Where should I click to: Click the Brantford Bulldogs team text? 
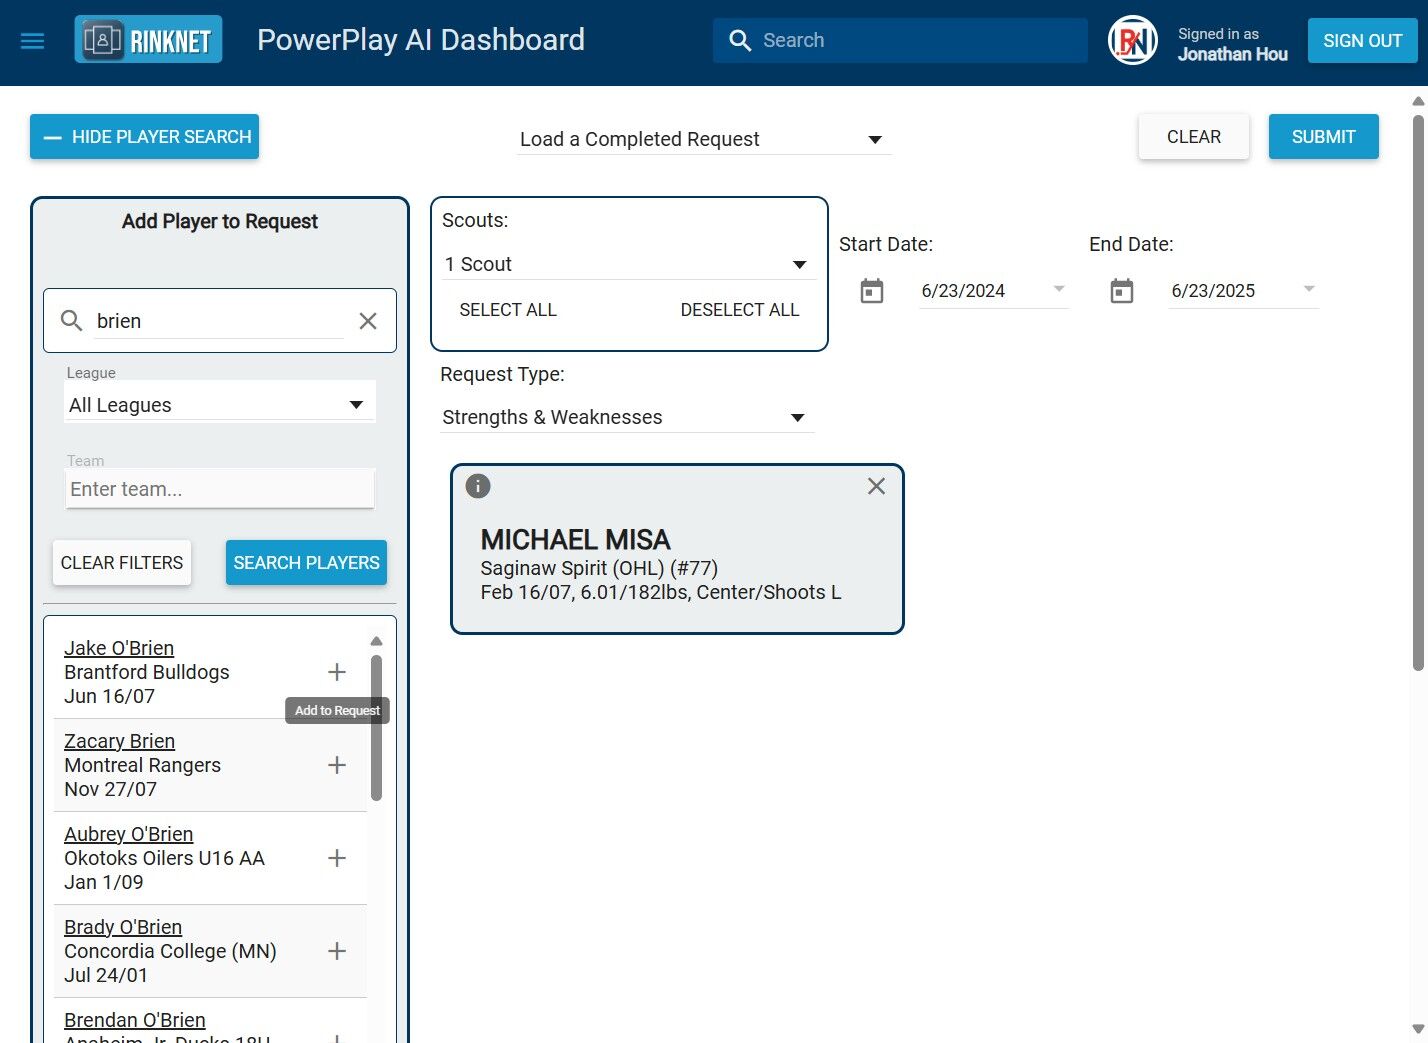(x=147, y=672)
